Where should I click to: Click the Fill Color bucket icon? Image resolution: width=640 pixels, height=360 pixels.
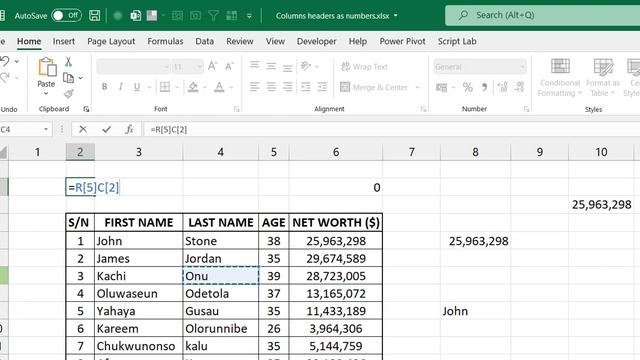point(193,87)
